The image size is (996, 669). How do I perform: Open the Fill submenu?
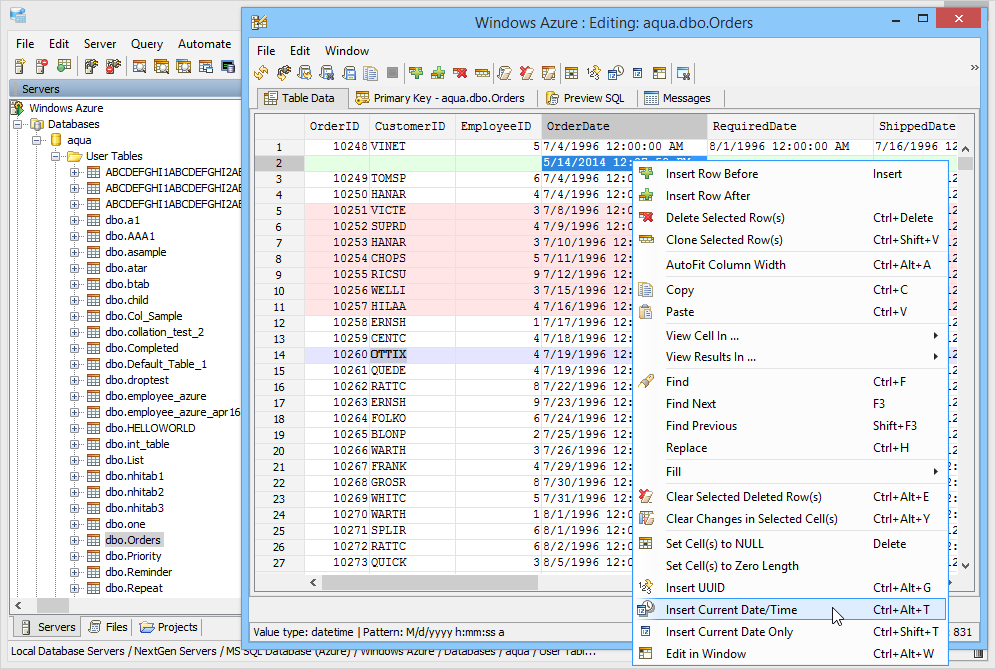tap(790, 471)
